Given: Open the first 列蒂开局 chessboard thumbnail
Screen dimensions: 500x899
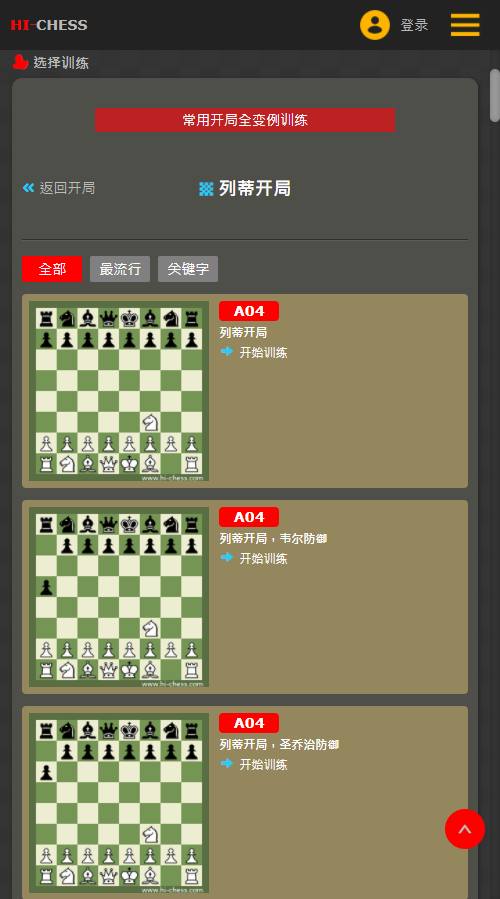Looking at the screenshot, I should [119, 391].
